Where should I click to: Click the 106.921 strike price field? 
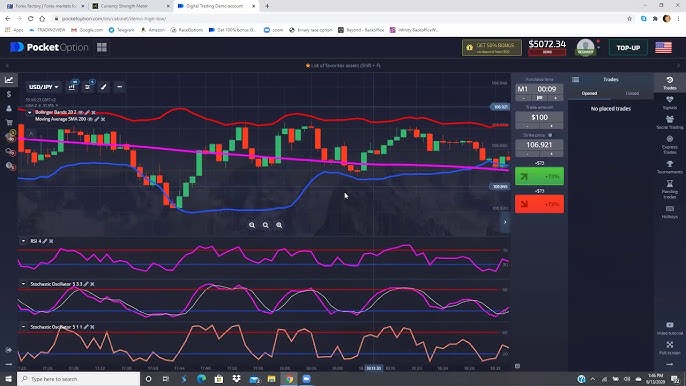[539, 145]
